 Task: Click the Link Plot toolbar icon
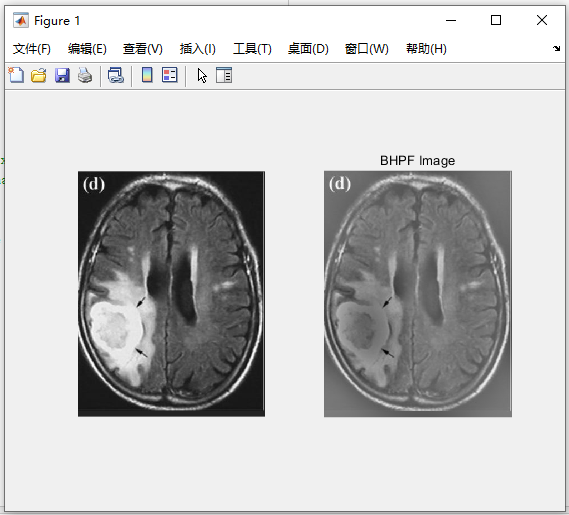(x=116, y=75)
